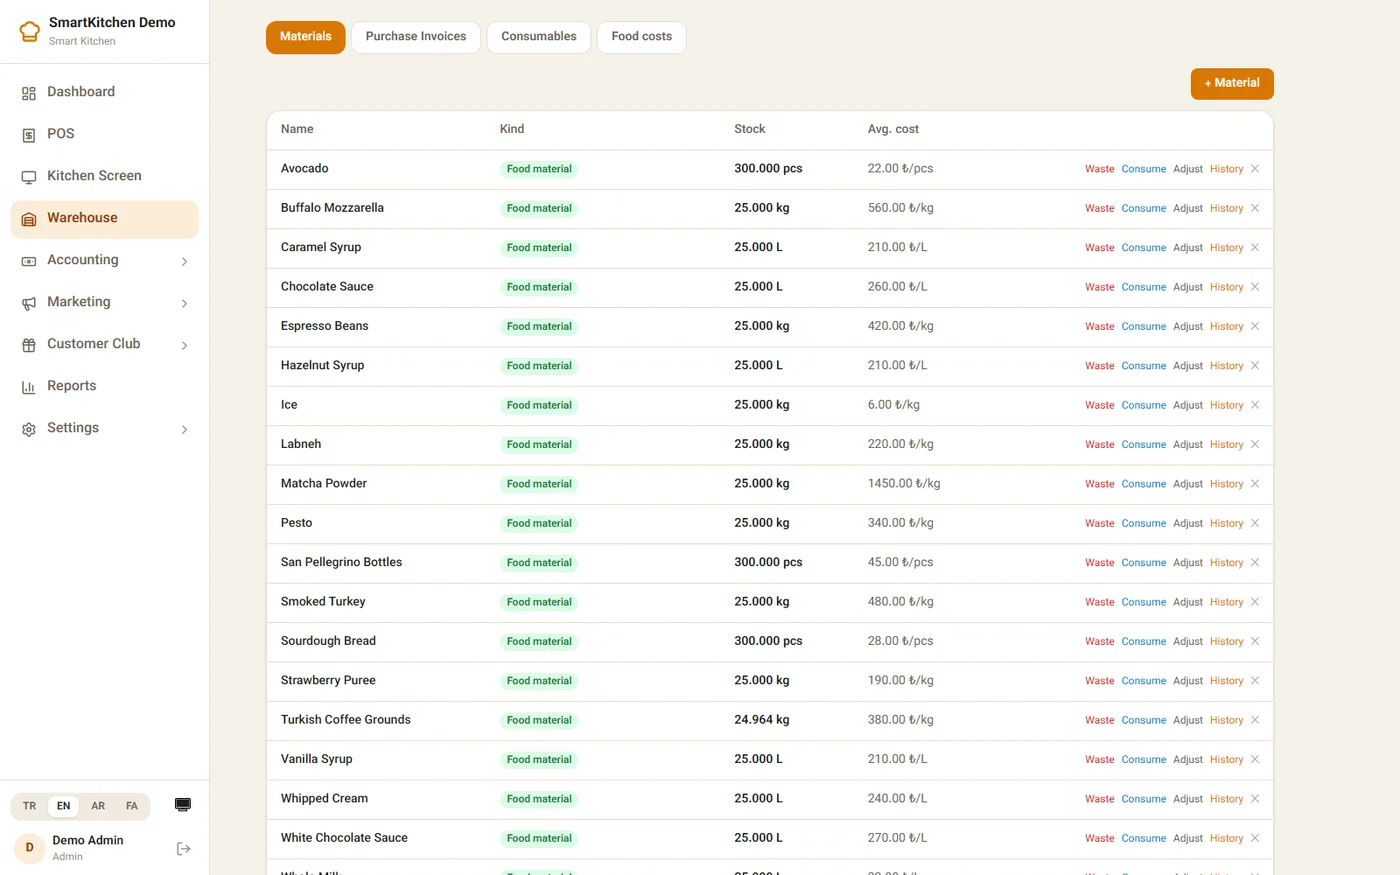The height and width of the screenshot is (875, 1400).
Task: Record waste for Avocado
Action: pyautogui.click(x=1100, y=169)
